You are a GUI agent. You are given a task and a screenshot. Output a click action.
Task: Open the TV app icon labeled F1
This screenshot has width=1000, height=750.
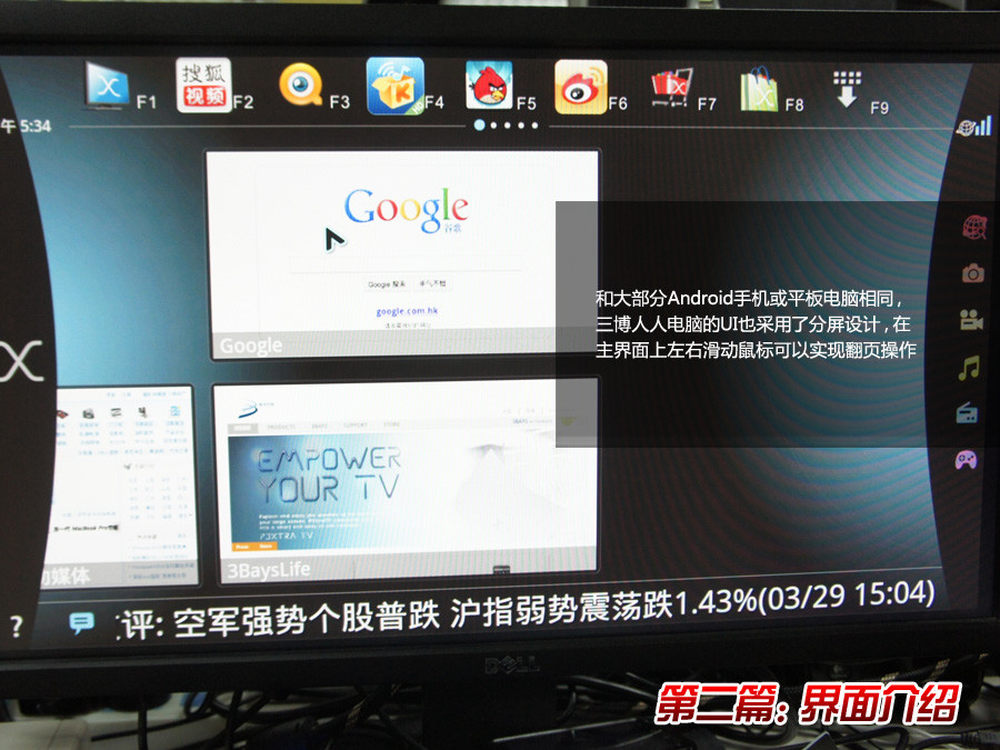(107, 85)
